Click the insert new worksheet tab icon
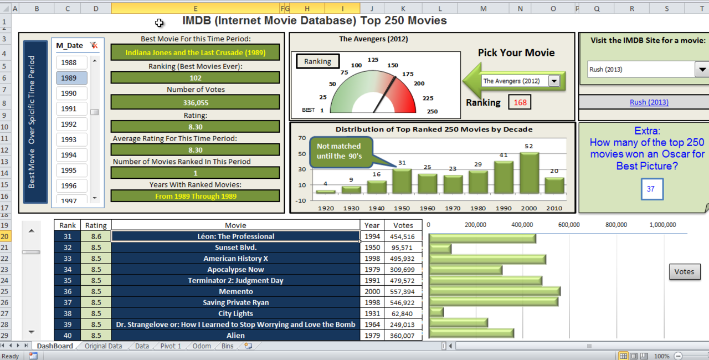 [x=248, y=346]
